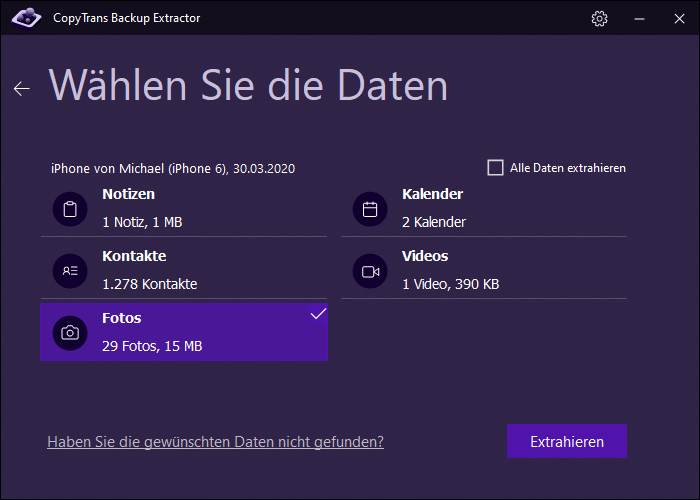This screenshot has width=700, height=500.
Task: Click the Extrahieren button
Action: (x=567, y=441)
